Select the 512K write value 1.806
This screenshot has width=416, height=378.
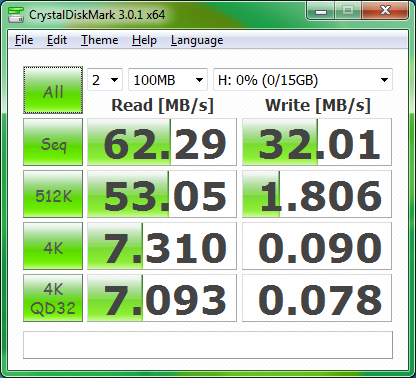(x=317, y=194)
